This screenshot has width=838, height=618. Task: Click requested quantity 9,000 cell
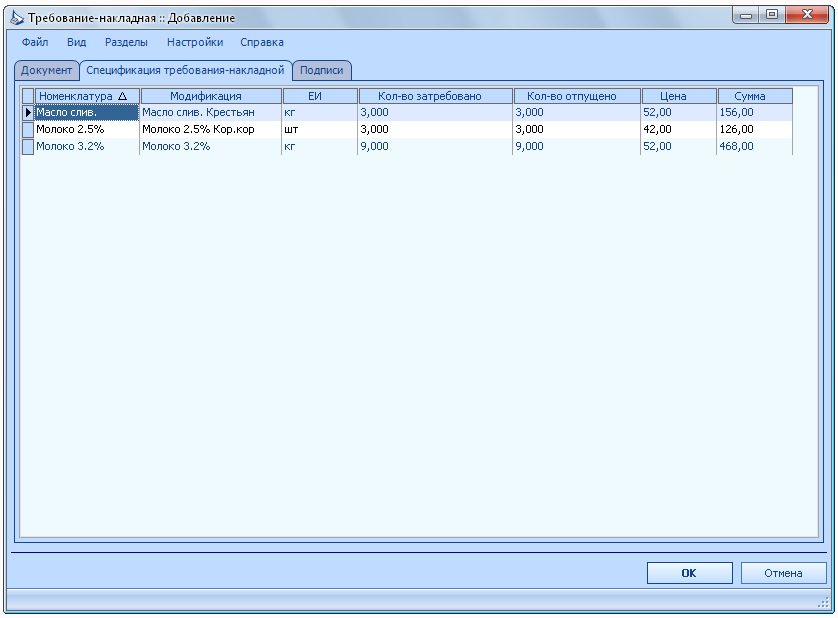click(435, 146)
